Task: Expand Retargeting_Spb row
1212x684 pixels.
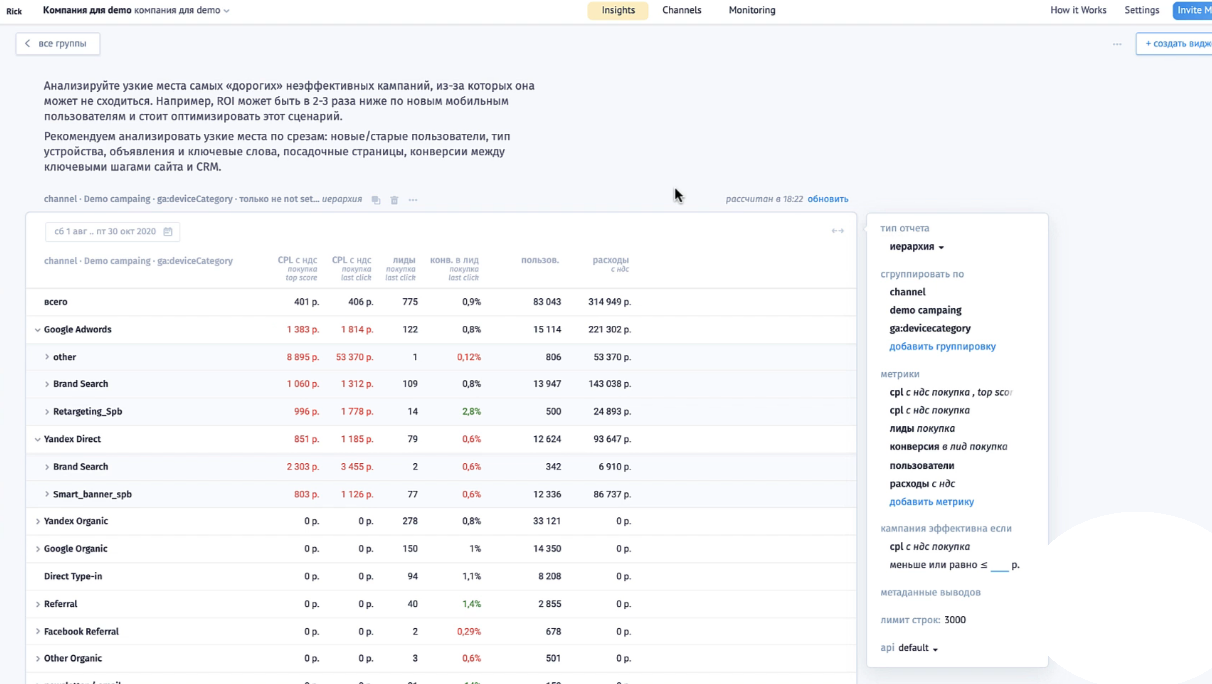Action: 46,412
